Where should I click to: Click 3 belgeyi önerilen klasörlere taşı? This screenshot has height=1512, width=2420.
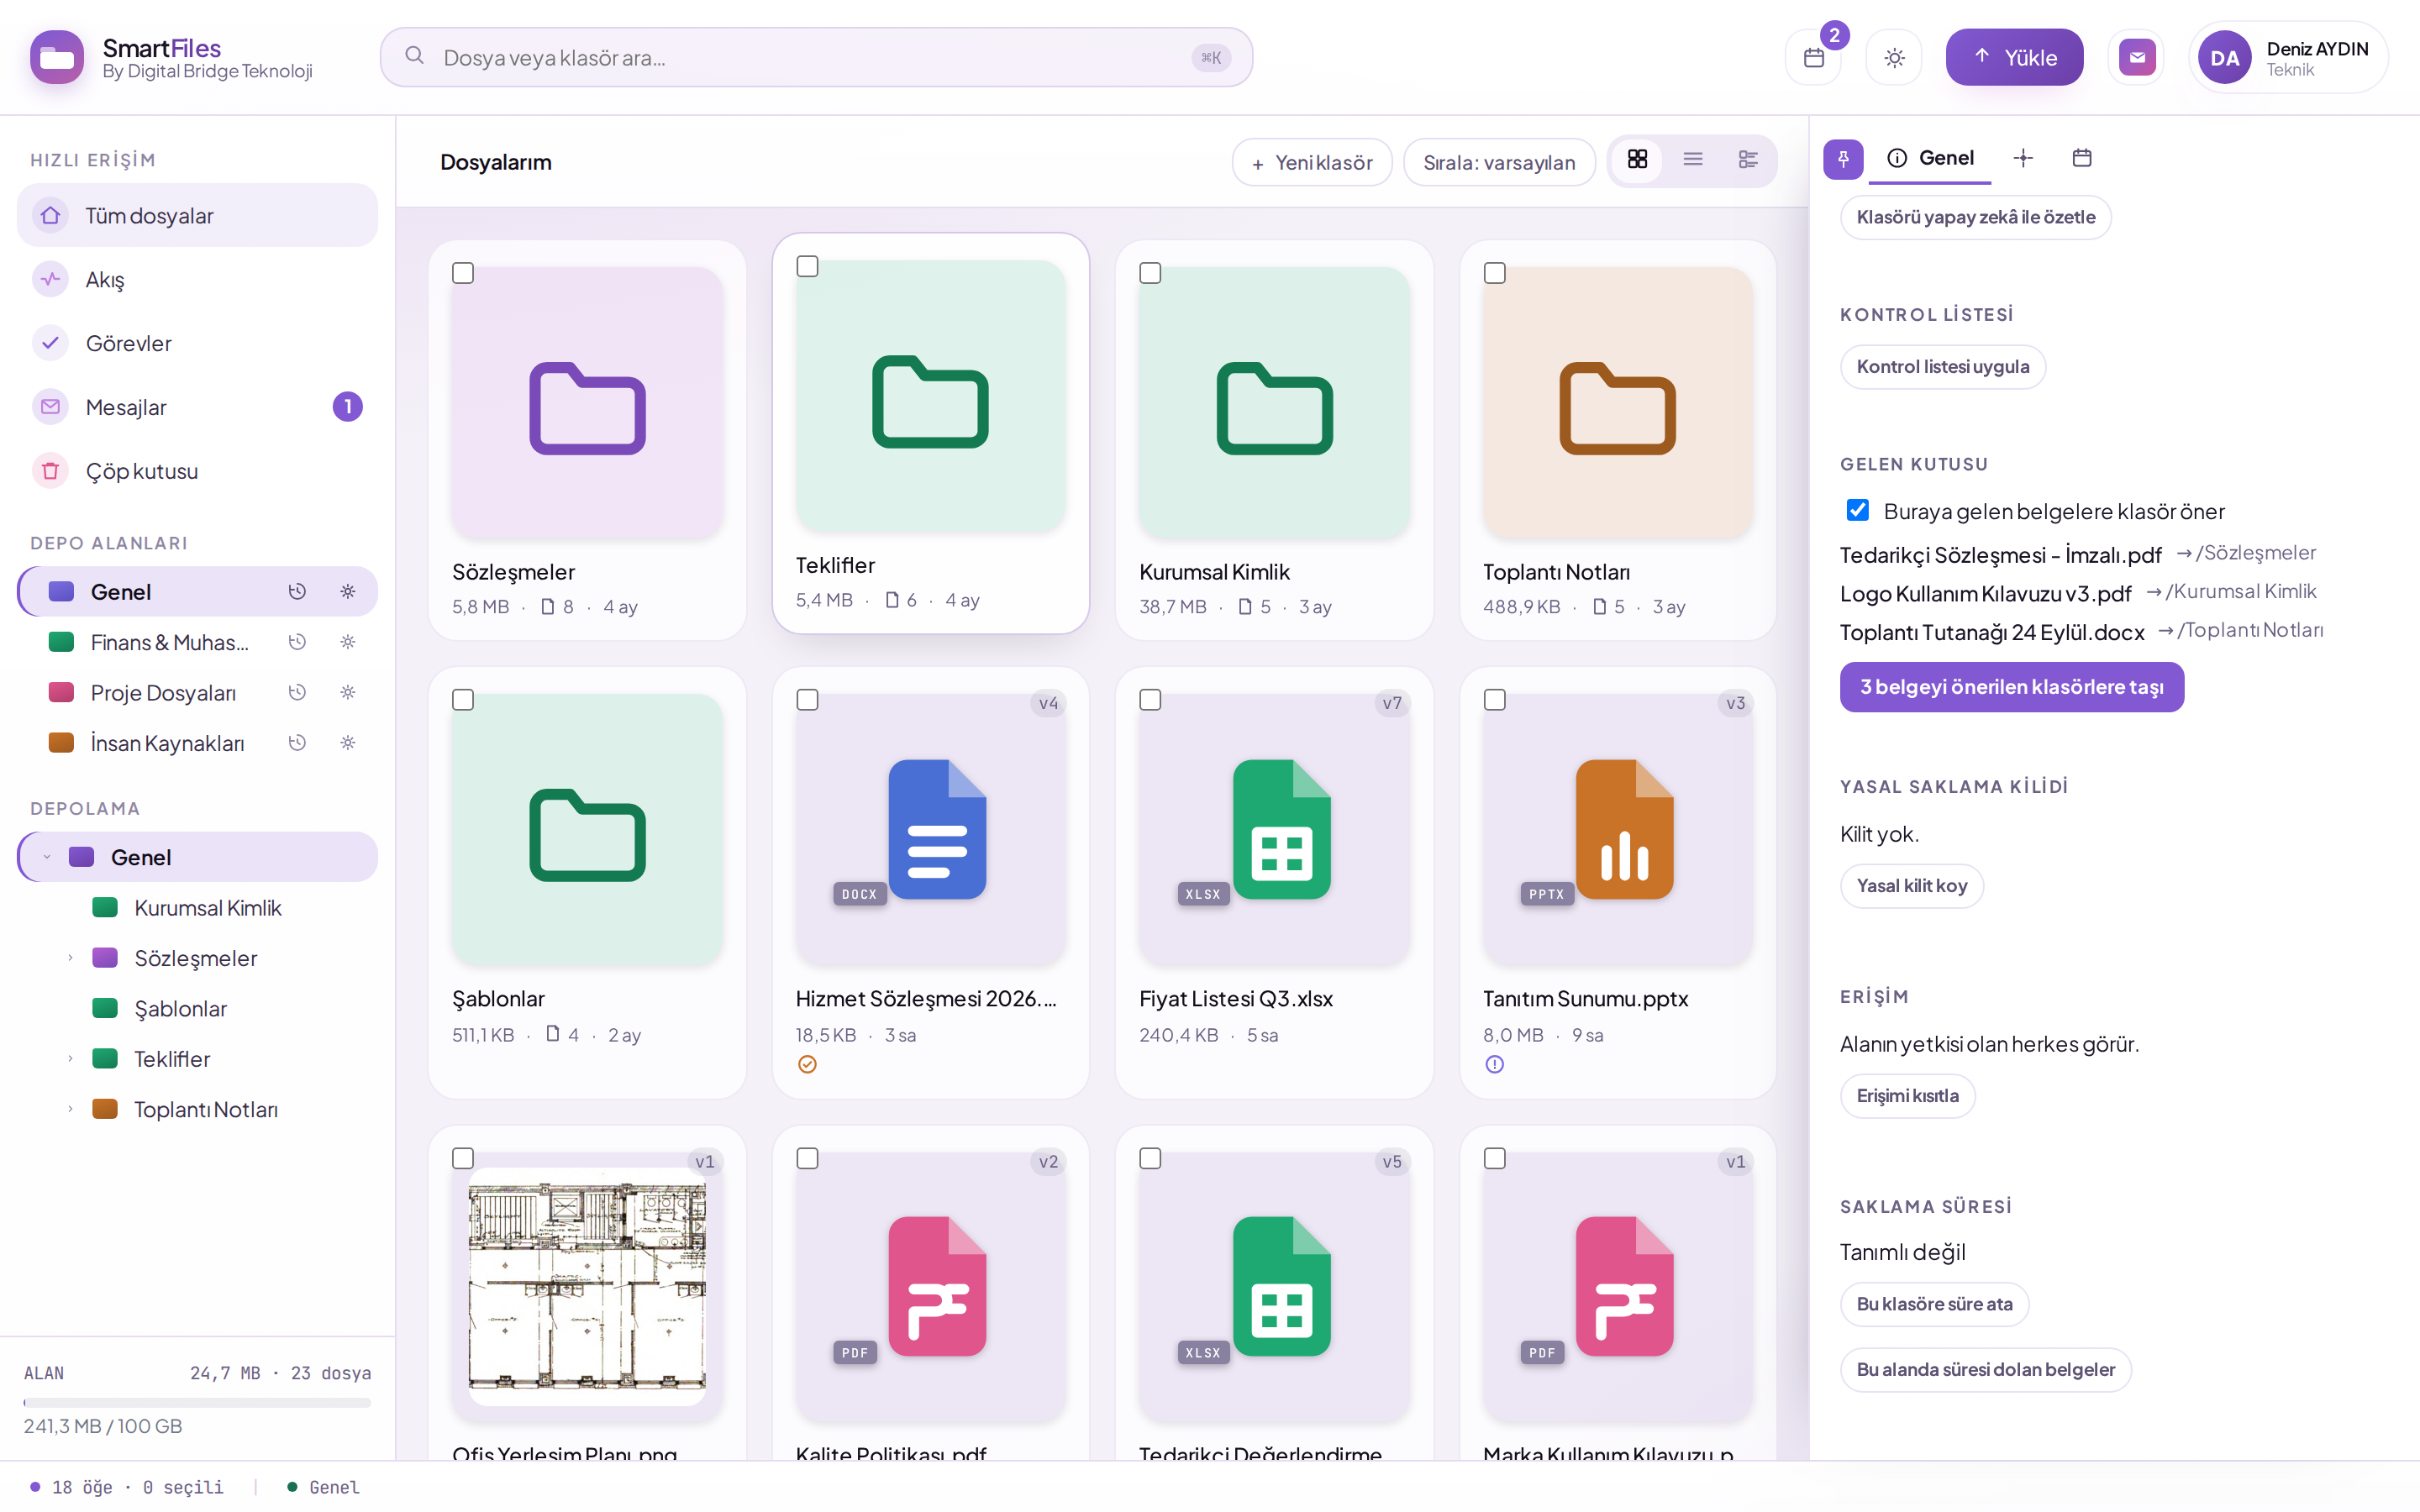(2011, 687)
